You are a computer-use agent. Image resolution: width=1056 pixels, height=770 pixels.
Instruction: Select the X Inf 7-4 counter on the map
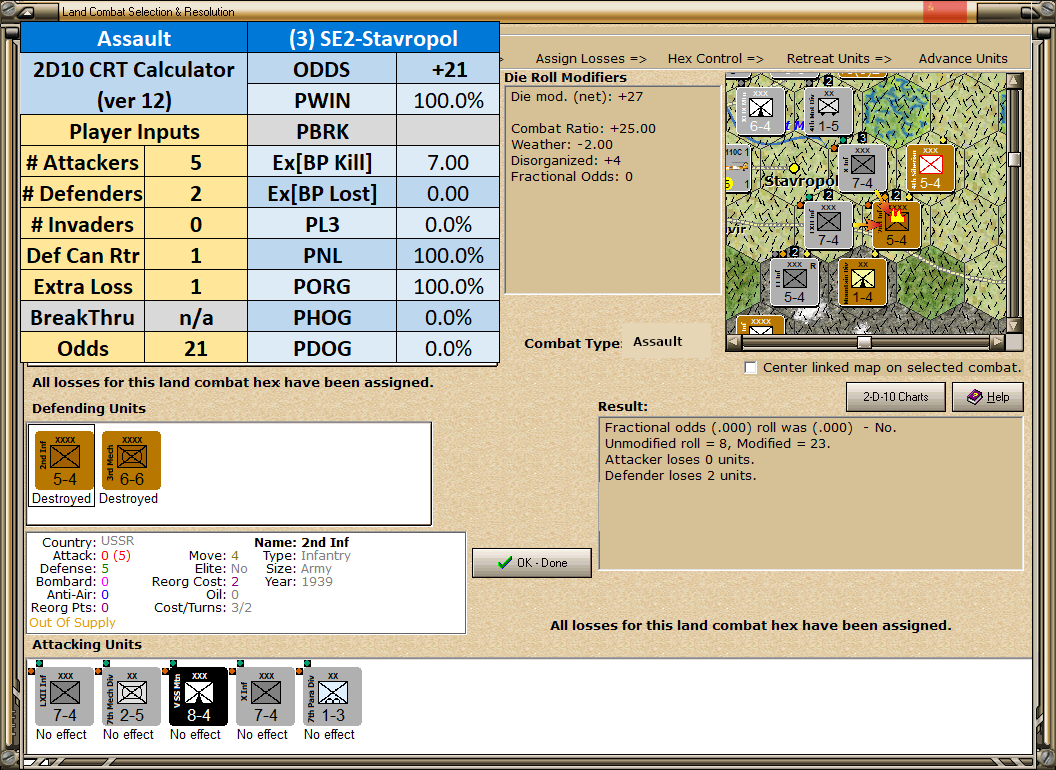click(862, 168)
